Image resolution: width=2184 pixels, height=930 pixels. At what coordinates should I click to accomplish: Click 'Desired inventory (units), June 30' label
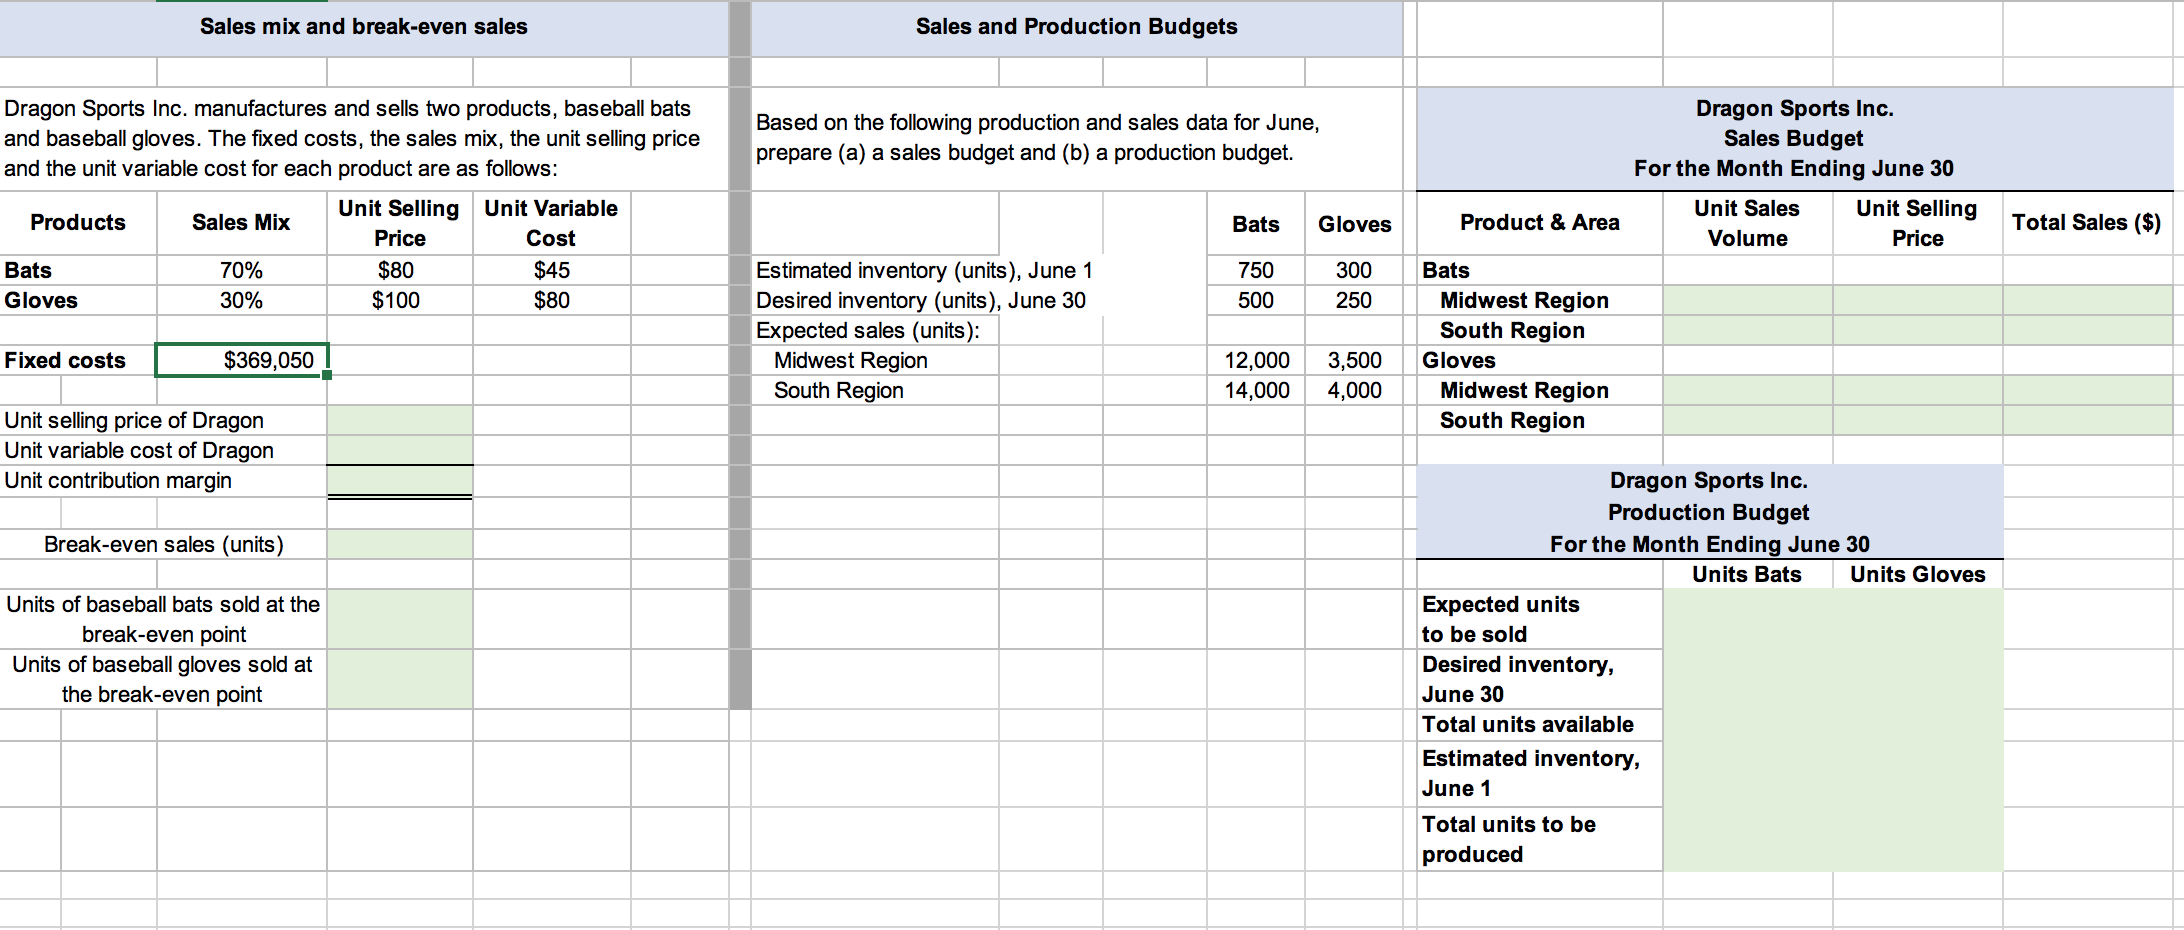921,300
